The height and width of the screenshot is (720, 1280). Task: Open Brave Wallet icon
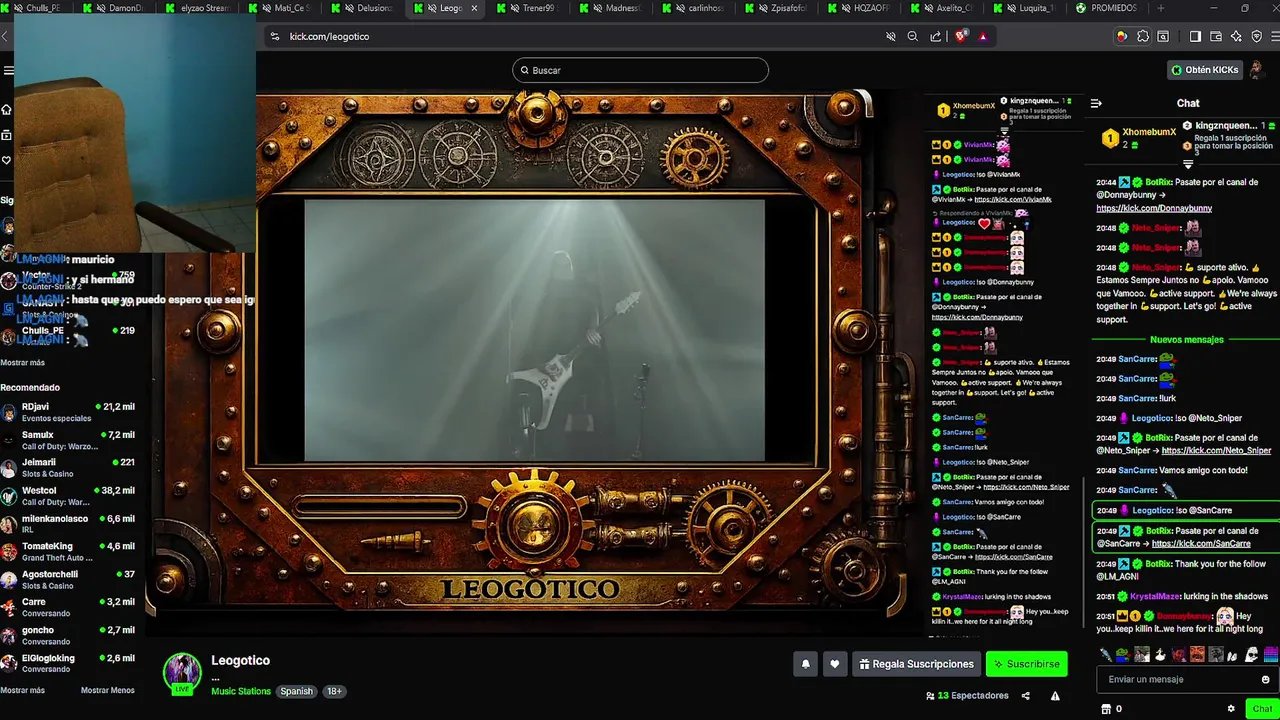click(1216, 36)
